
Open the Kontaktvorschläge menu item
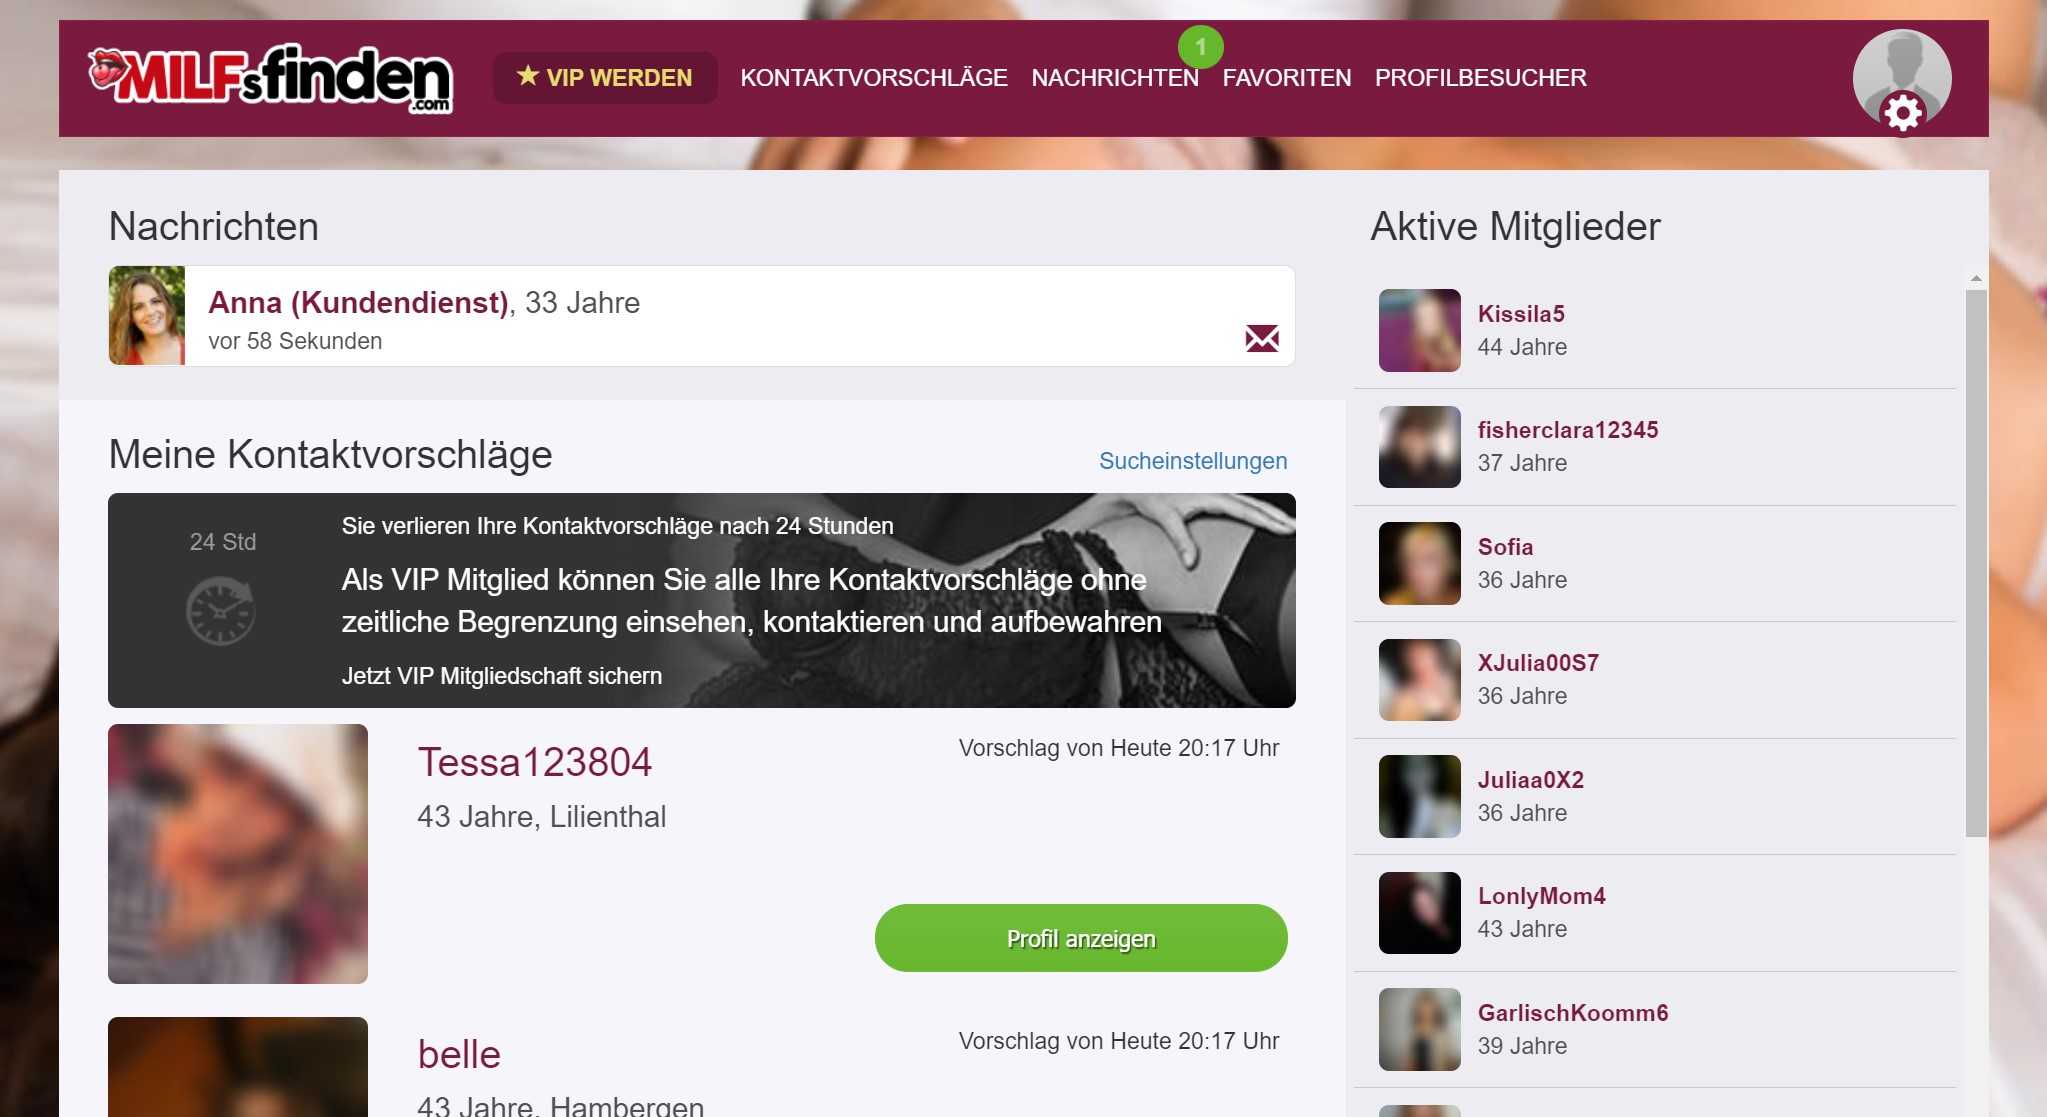click(x=874, y=78)
